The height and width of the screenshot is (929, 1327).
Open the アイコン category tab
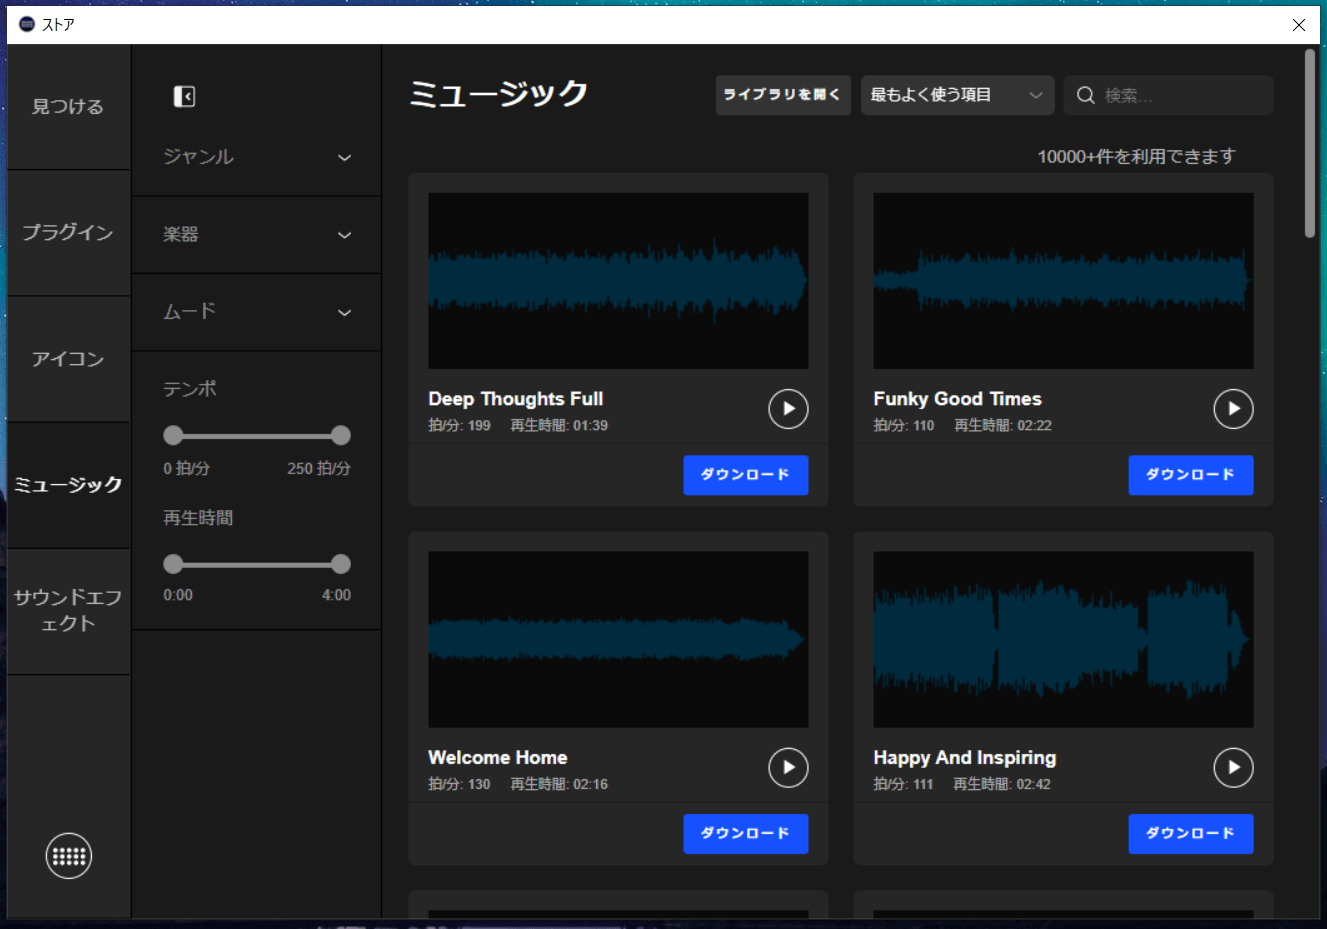click(x=68, y=359)
